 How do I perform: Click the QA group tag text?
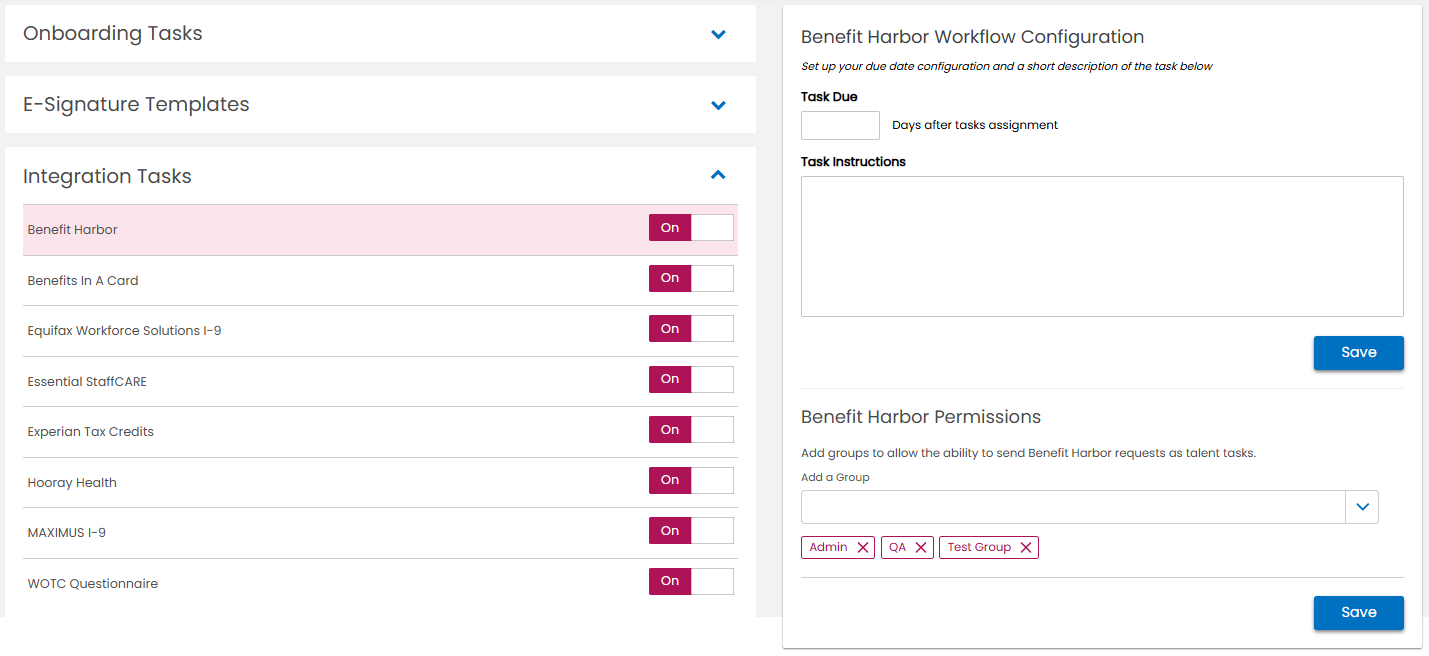point(898,548)
